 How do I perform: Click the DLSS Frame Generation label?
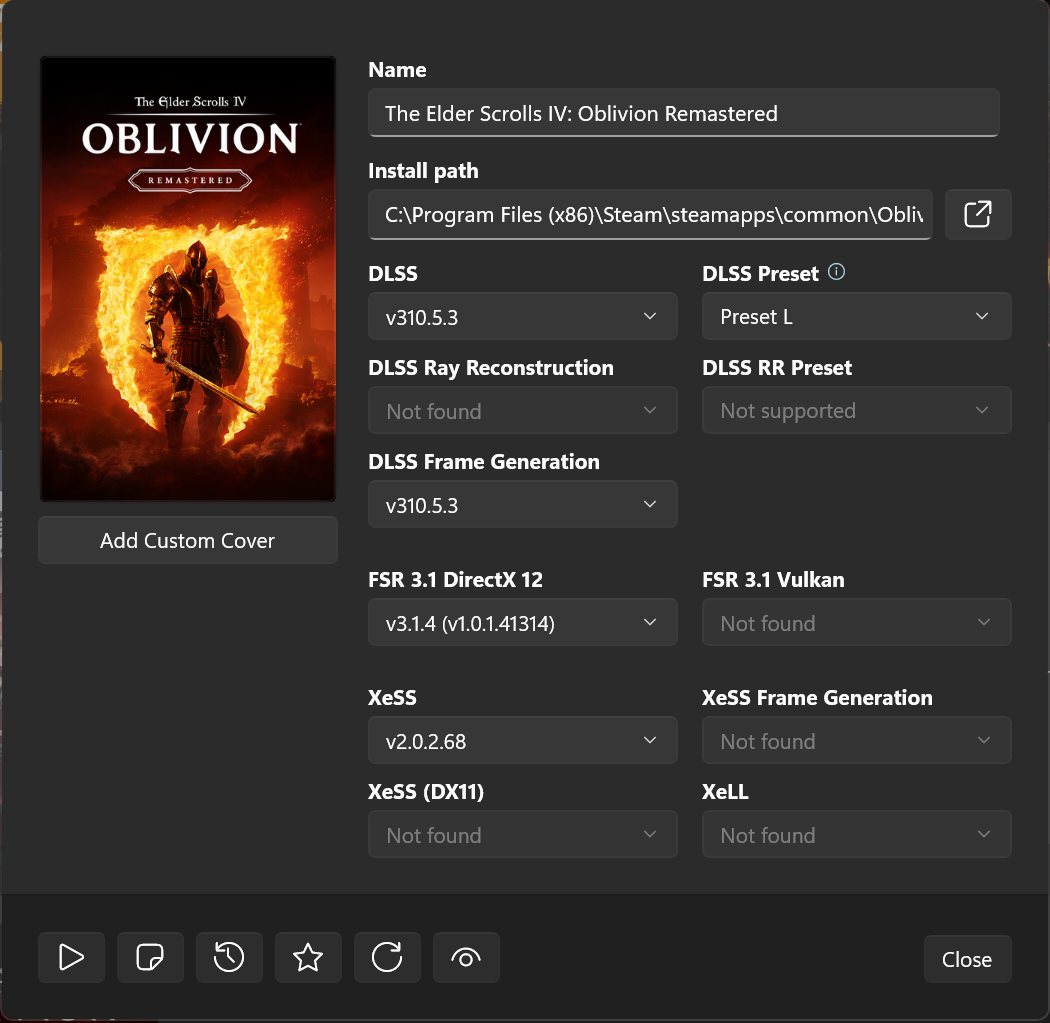click(484, 462)
